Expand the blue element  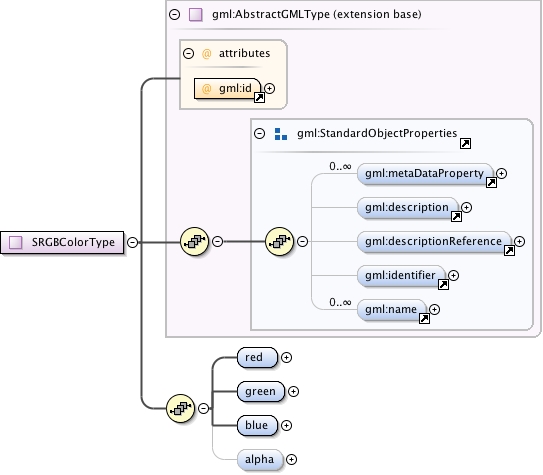[286, 425]
